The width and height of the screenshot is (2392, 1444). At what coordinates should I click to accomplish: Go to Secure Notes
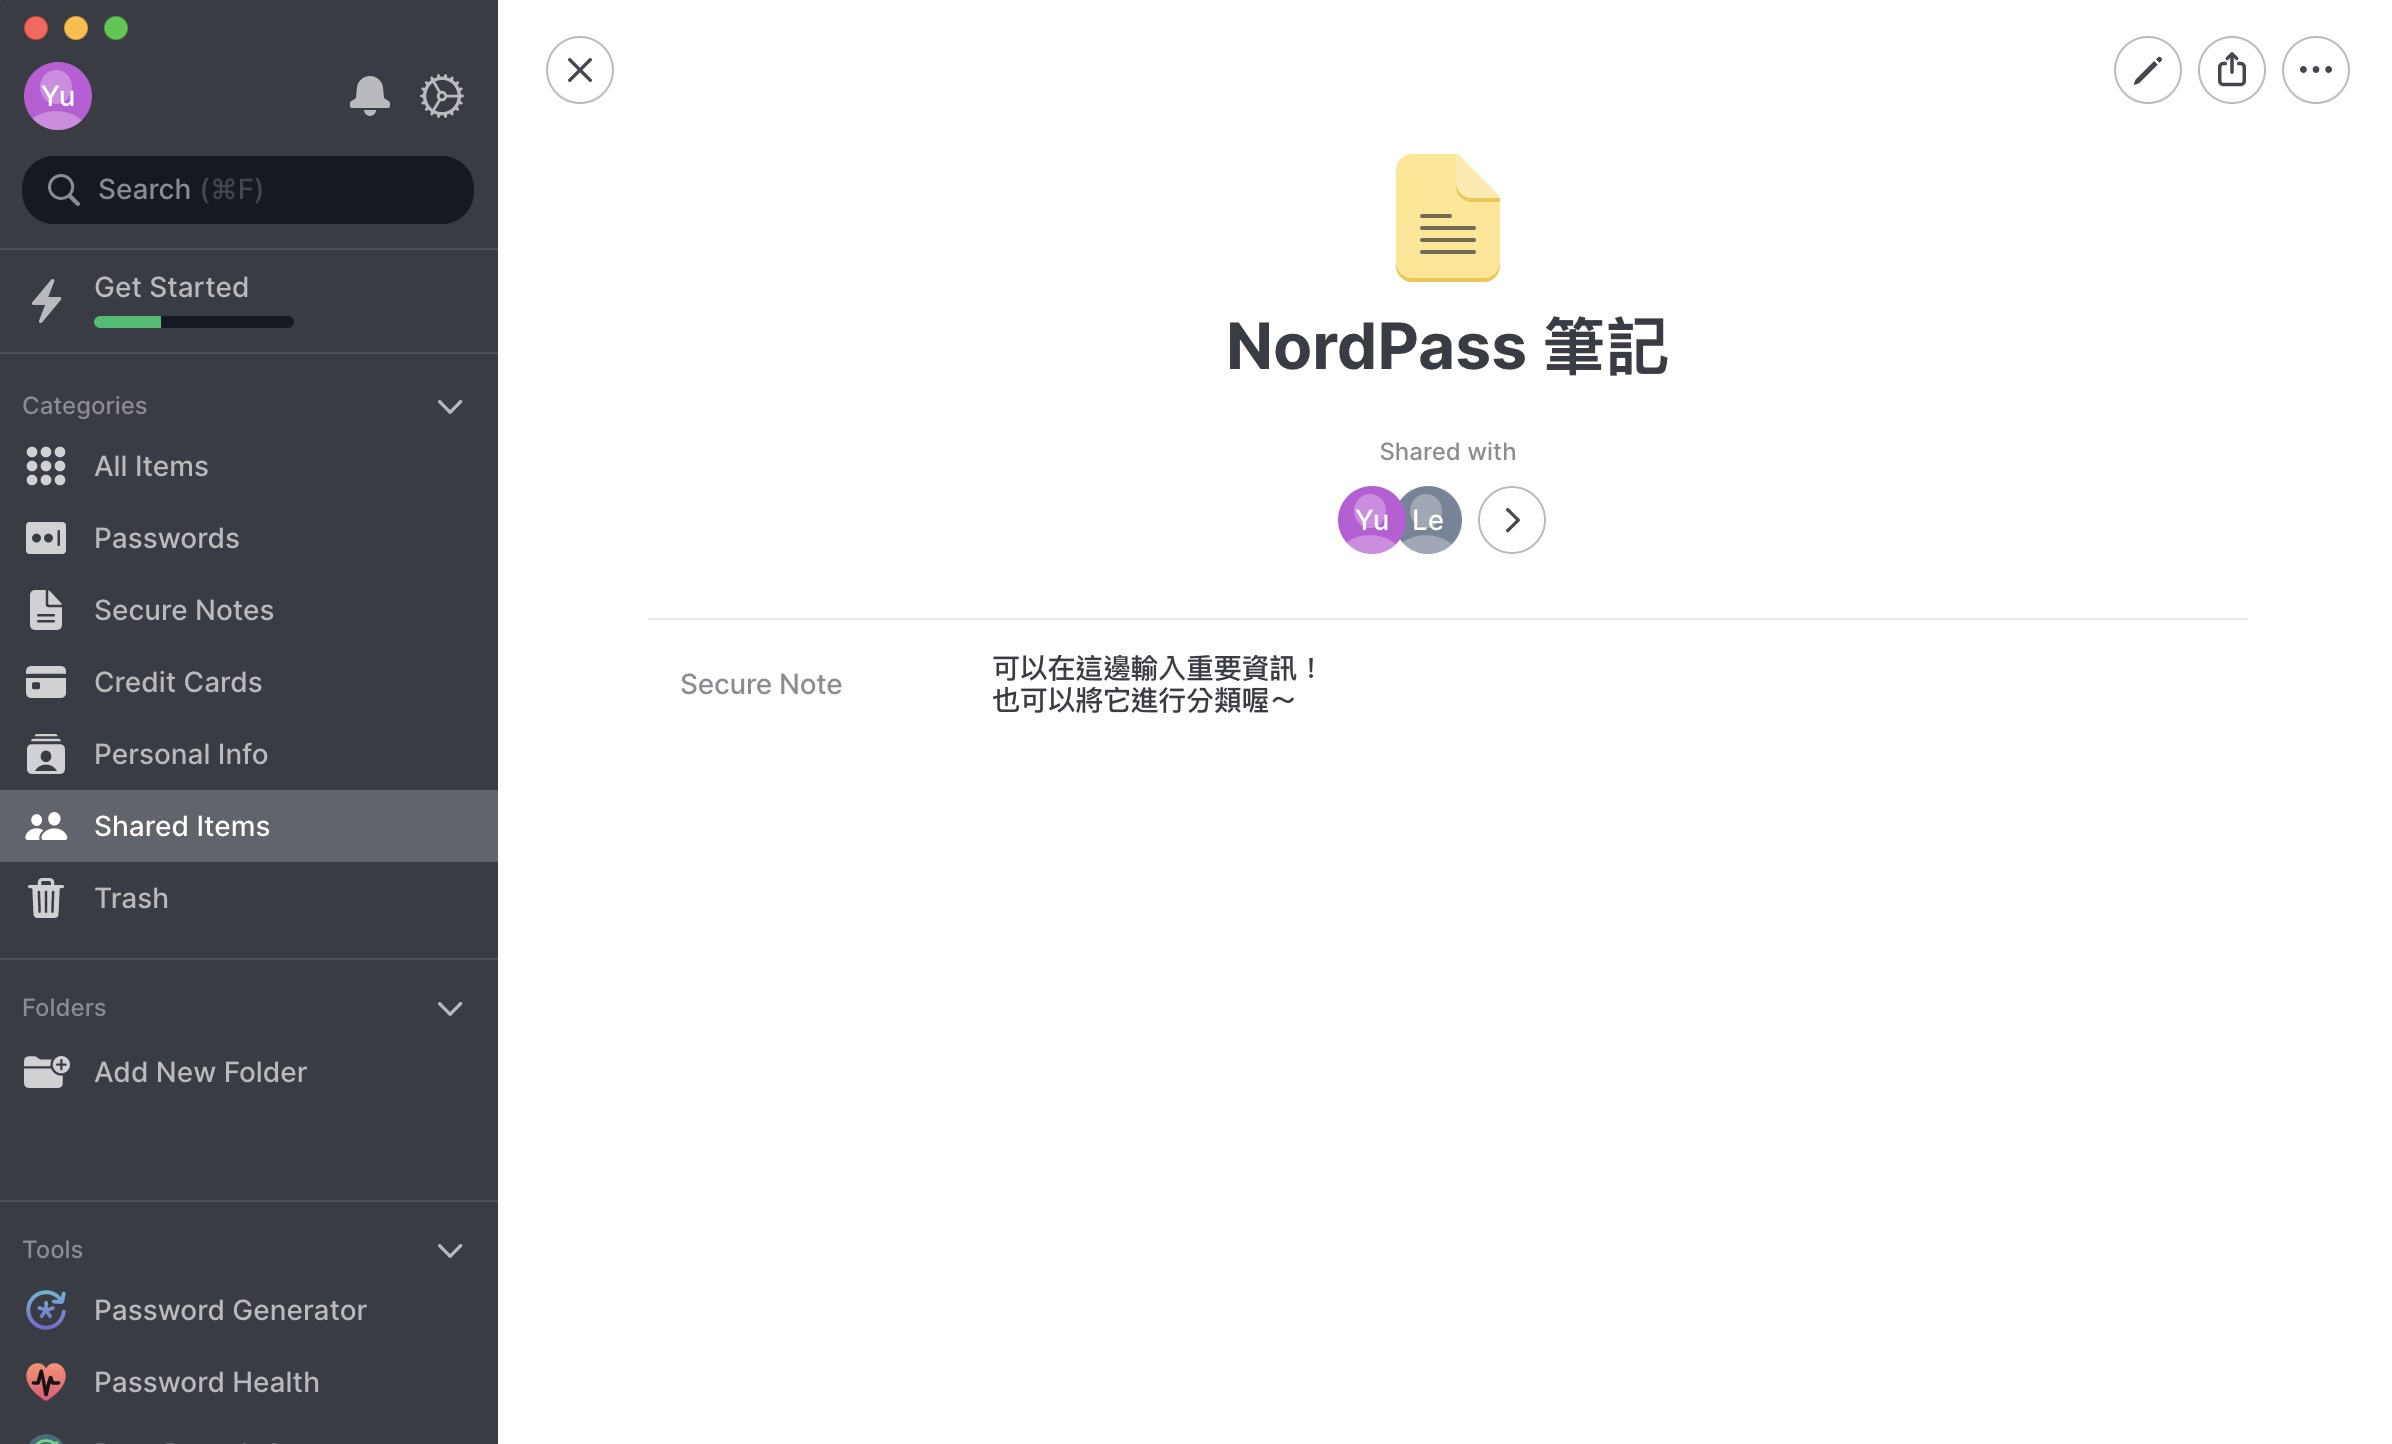[249, 610]
